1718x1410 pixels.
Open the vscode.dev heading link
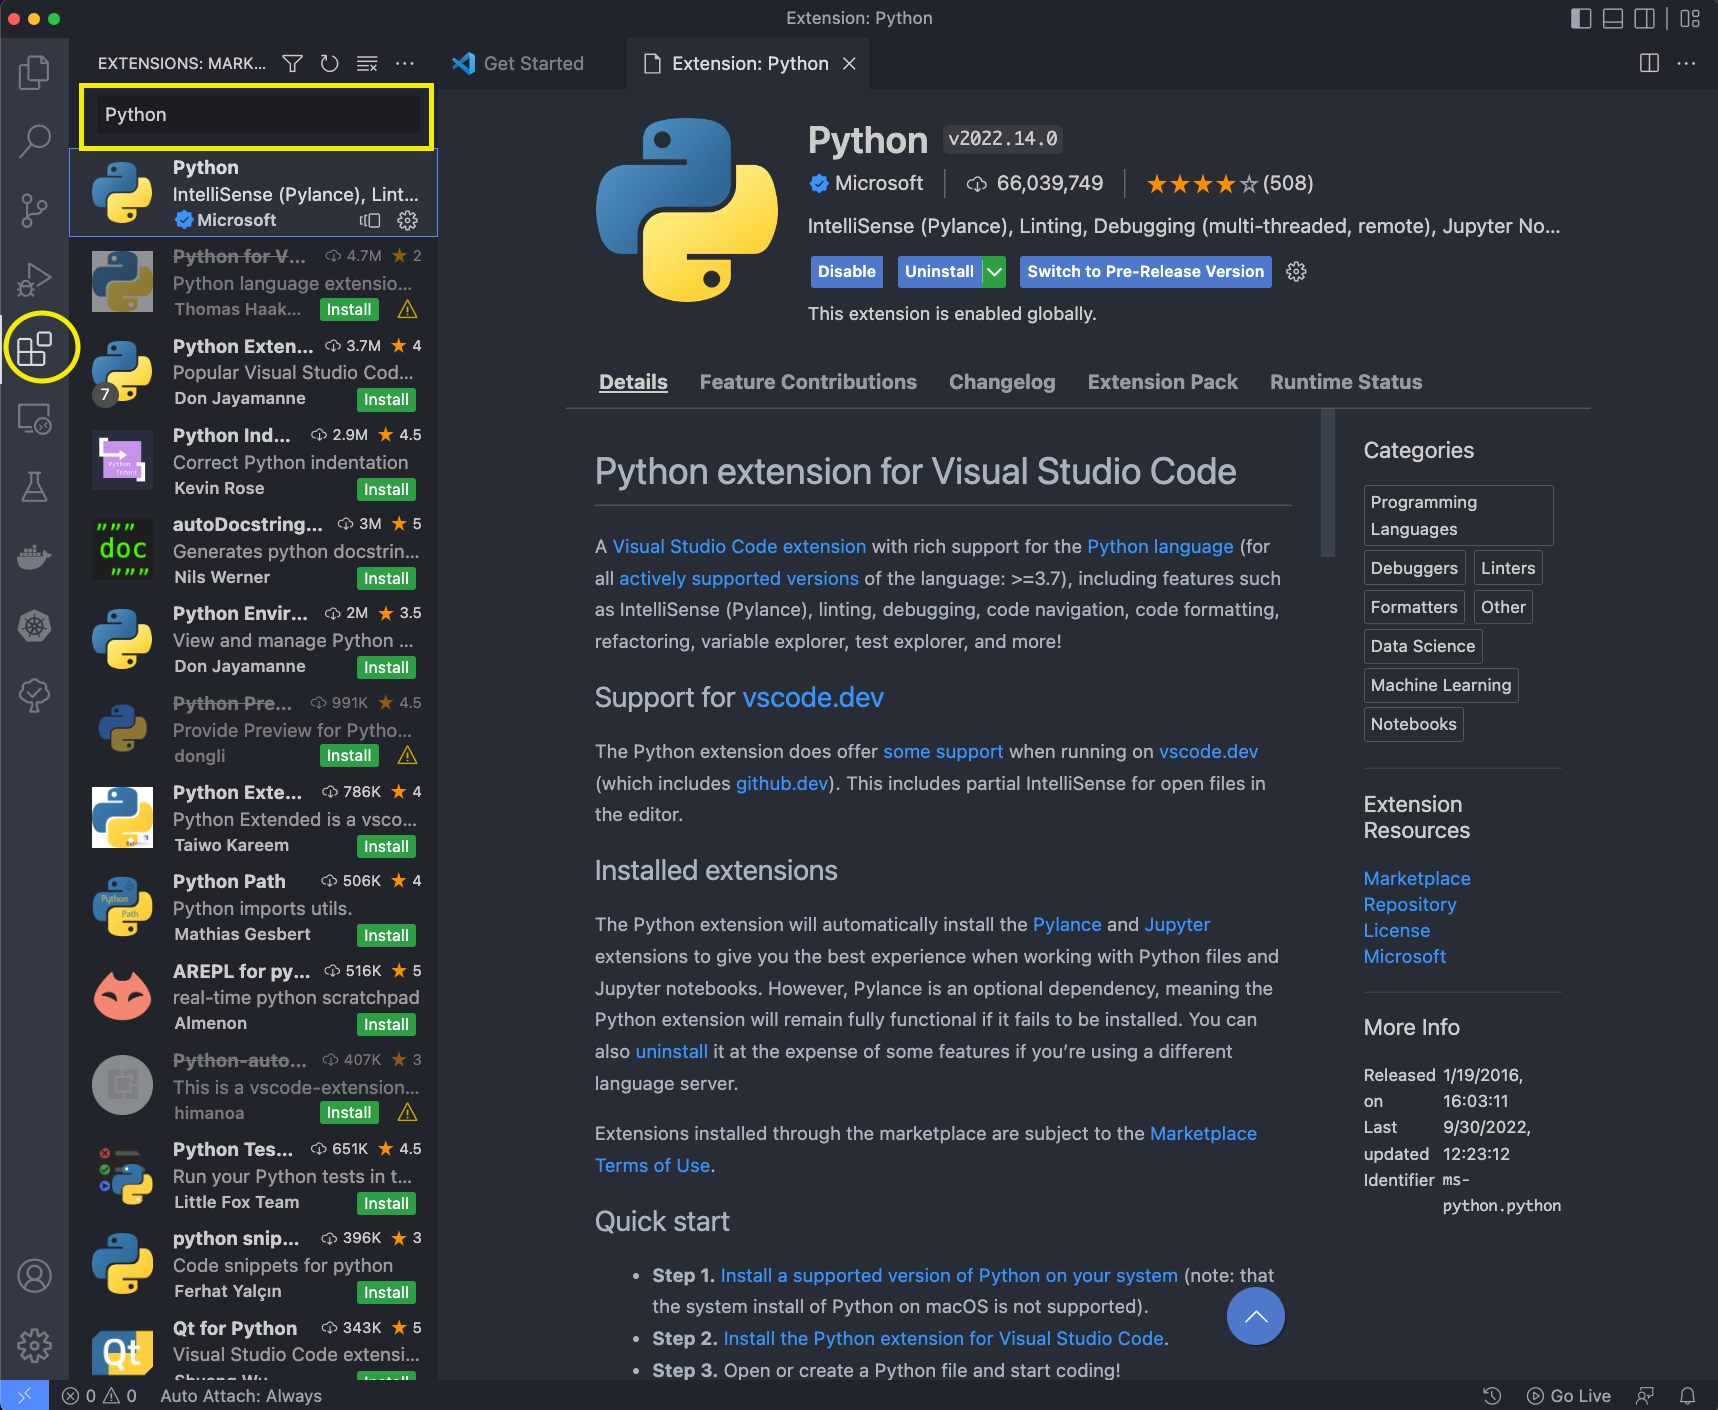pyautogui.click(x=813, y=697)
